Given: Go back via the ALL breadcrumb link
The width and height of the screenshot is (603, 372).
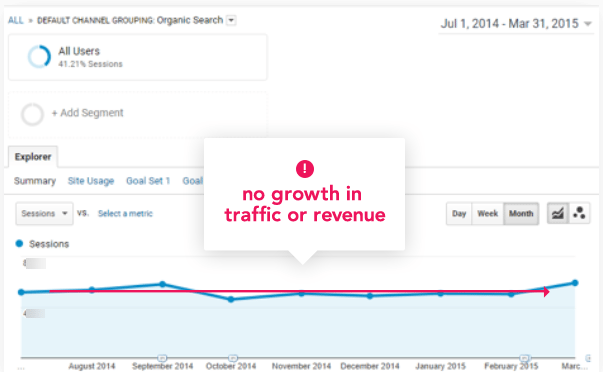Looking at the screenshot, I should pos(15,20).
